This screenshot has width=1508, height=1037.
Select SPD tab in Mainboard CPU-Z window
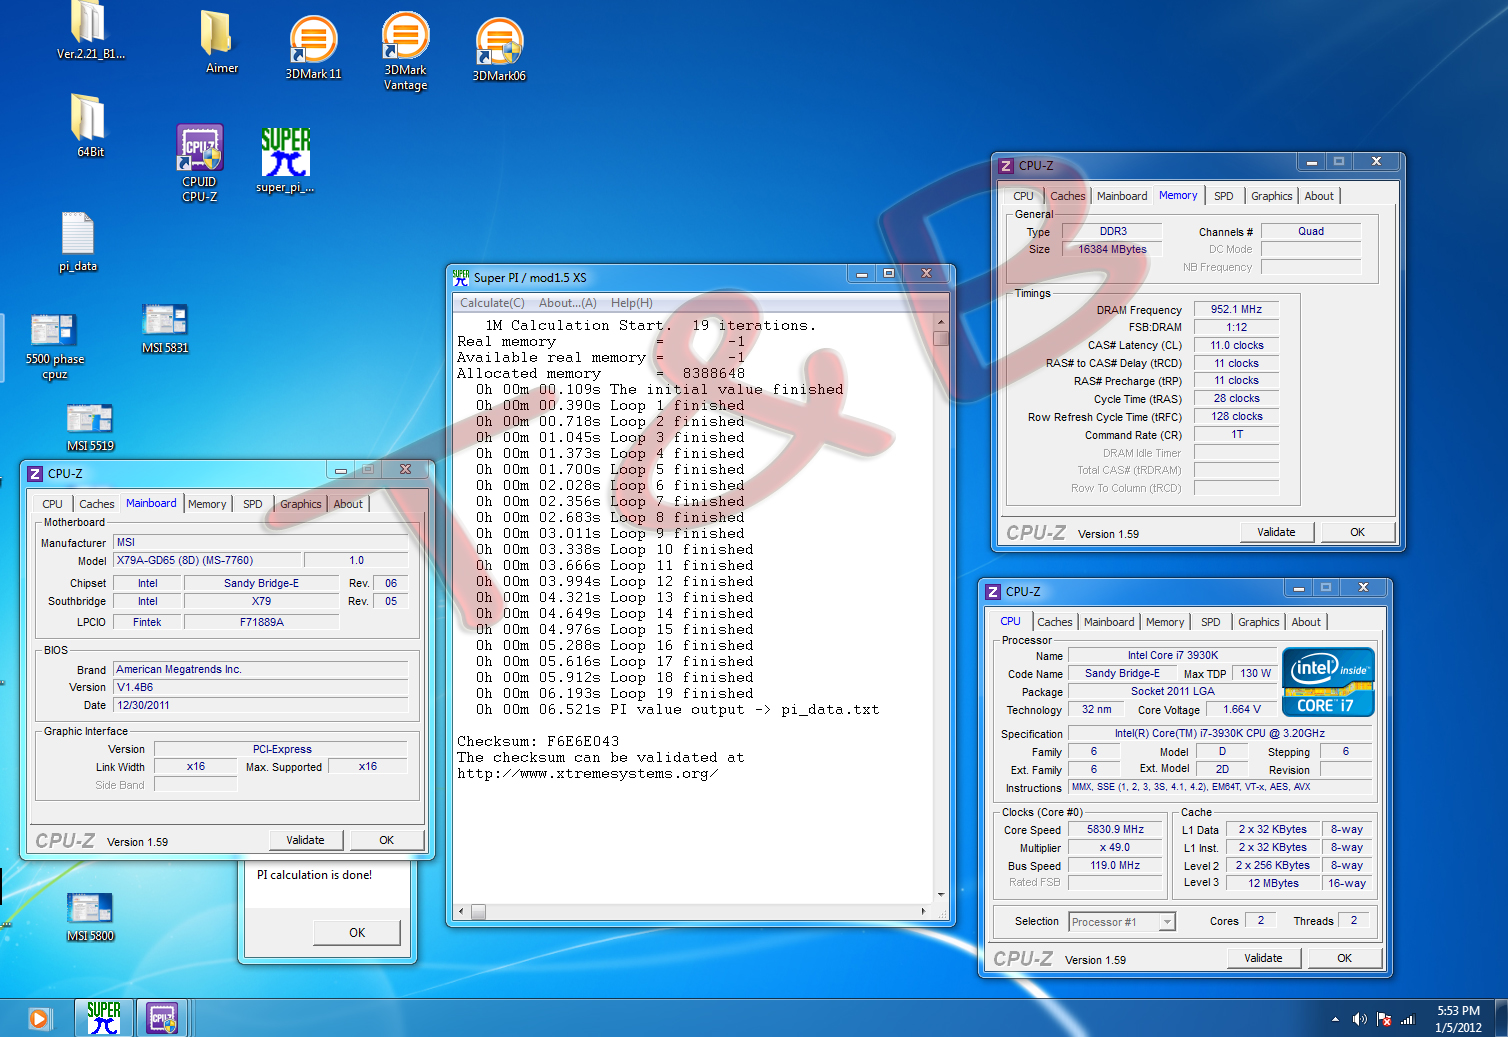[253, 504]
